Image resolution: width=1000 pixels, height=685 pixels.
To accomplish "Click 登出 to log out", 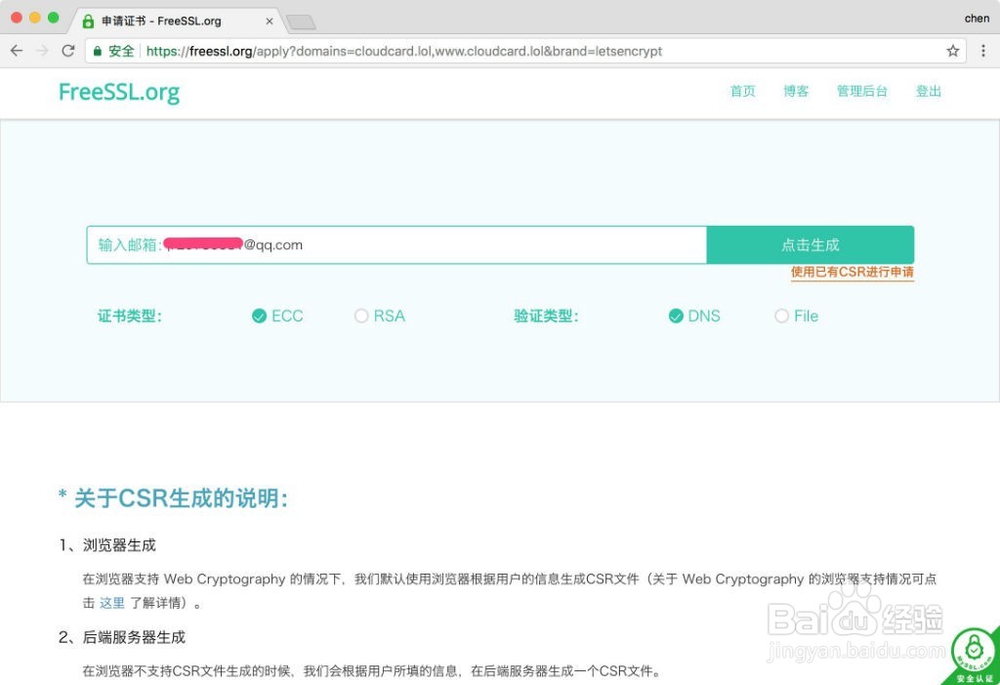I will [x=929, y=91].
